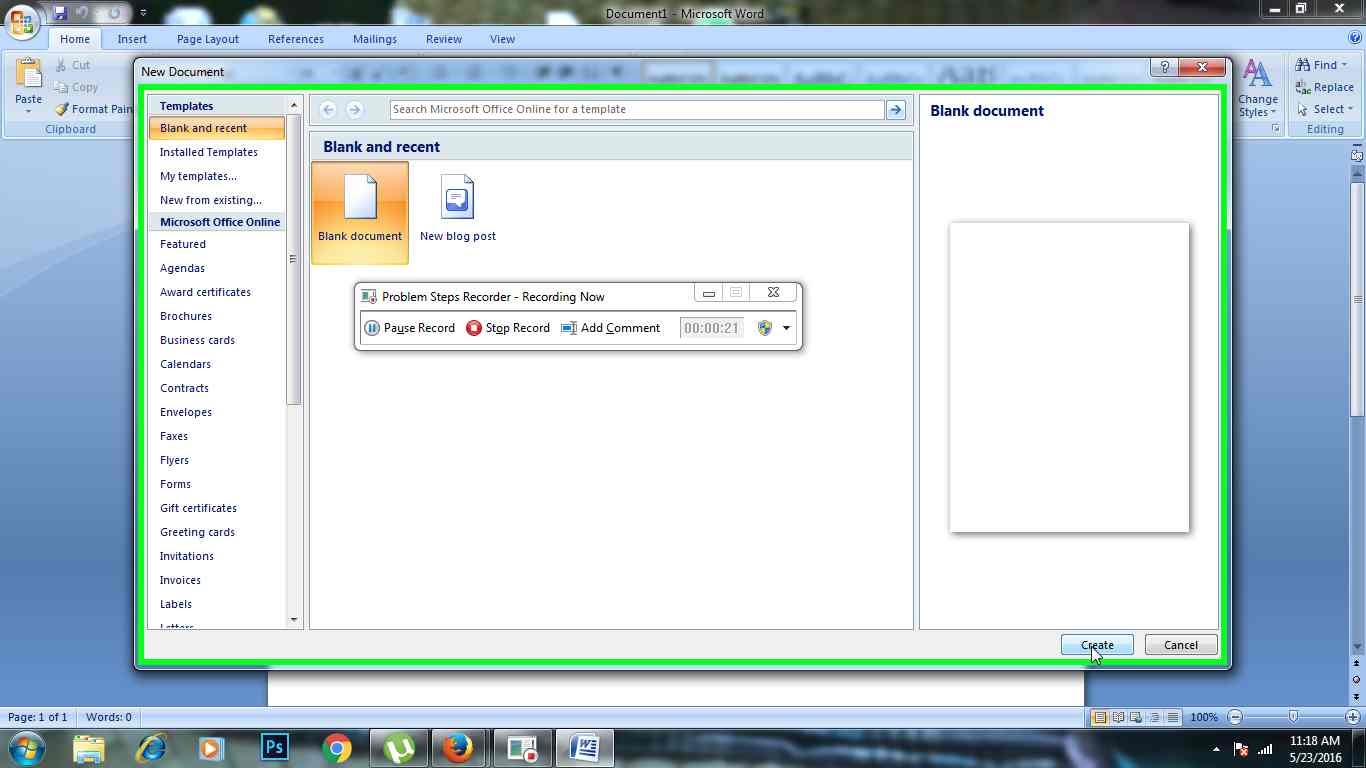Switch to Outline view

pyautogui.click(x=1153, y=717)
